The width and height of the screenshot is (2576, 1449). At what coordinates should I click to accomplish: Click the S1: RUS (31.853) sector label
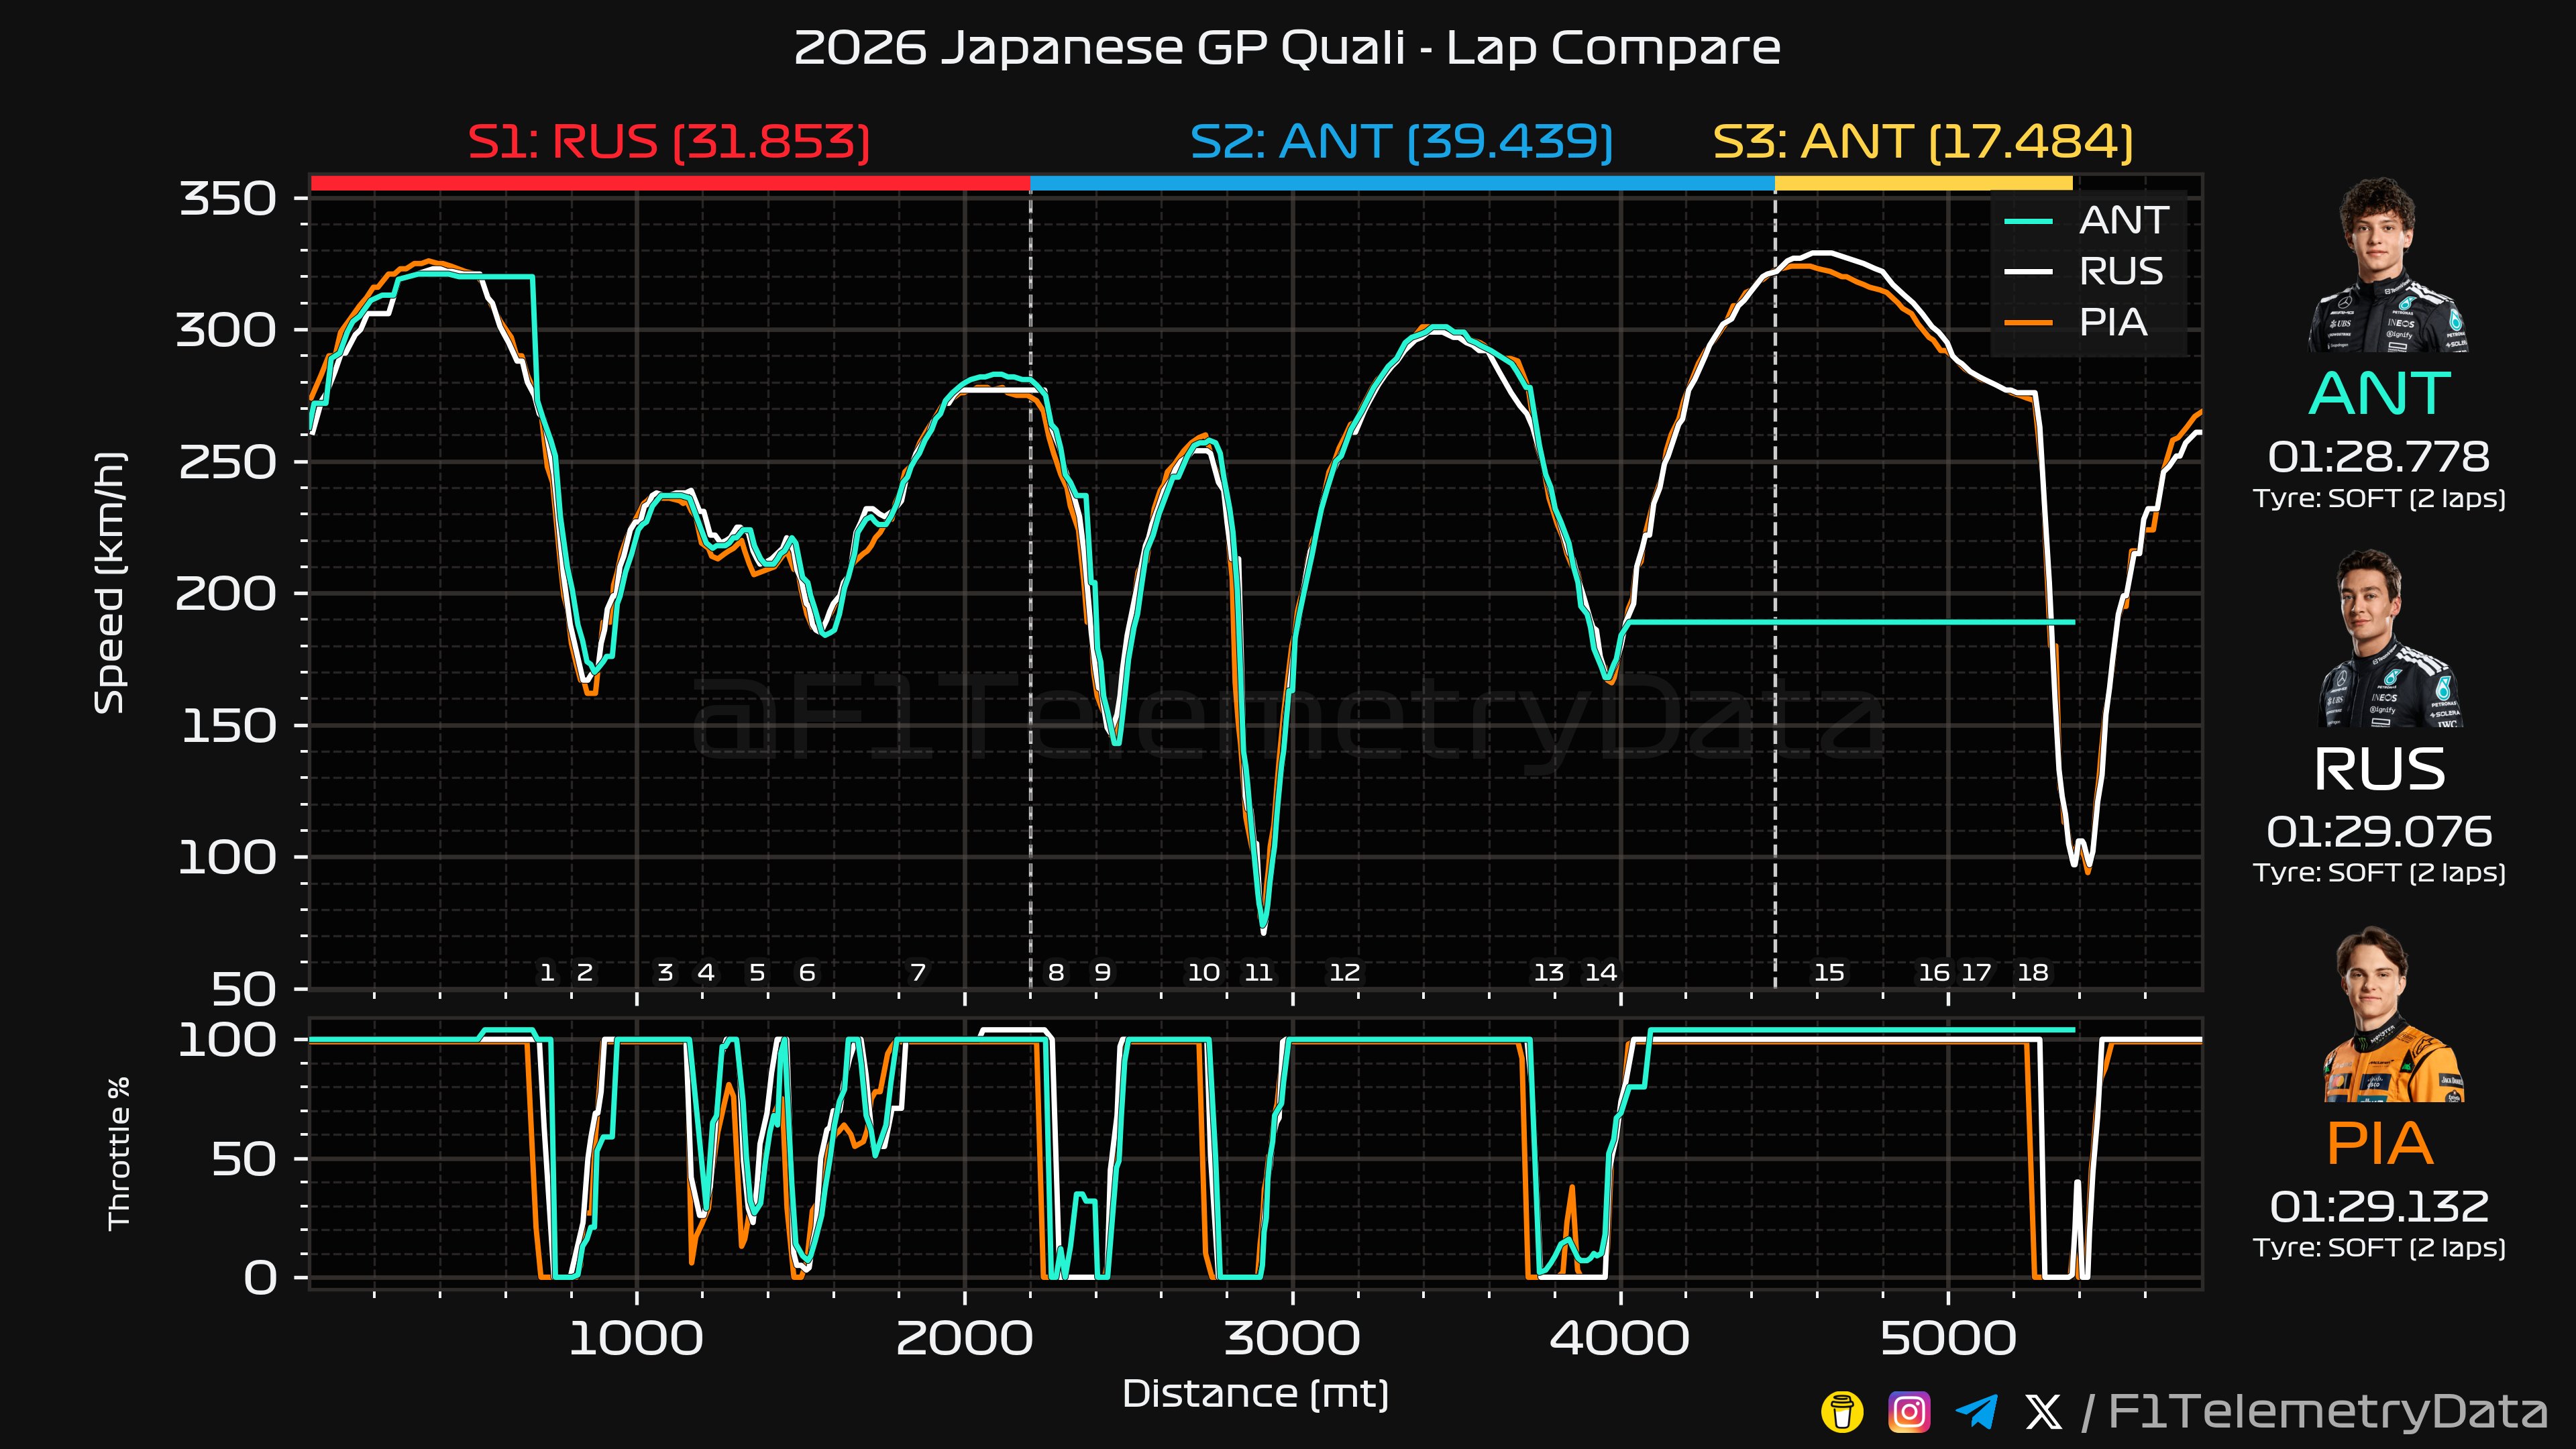pos(668,141)
